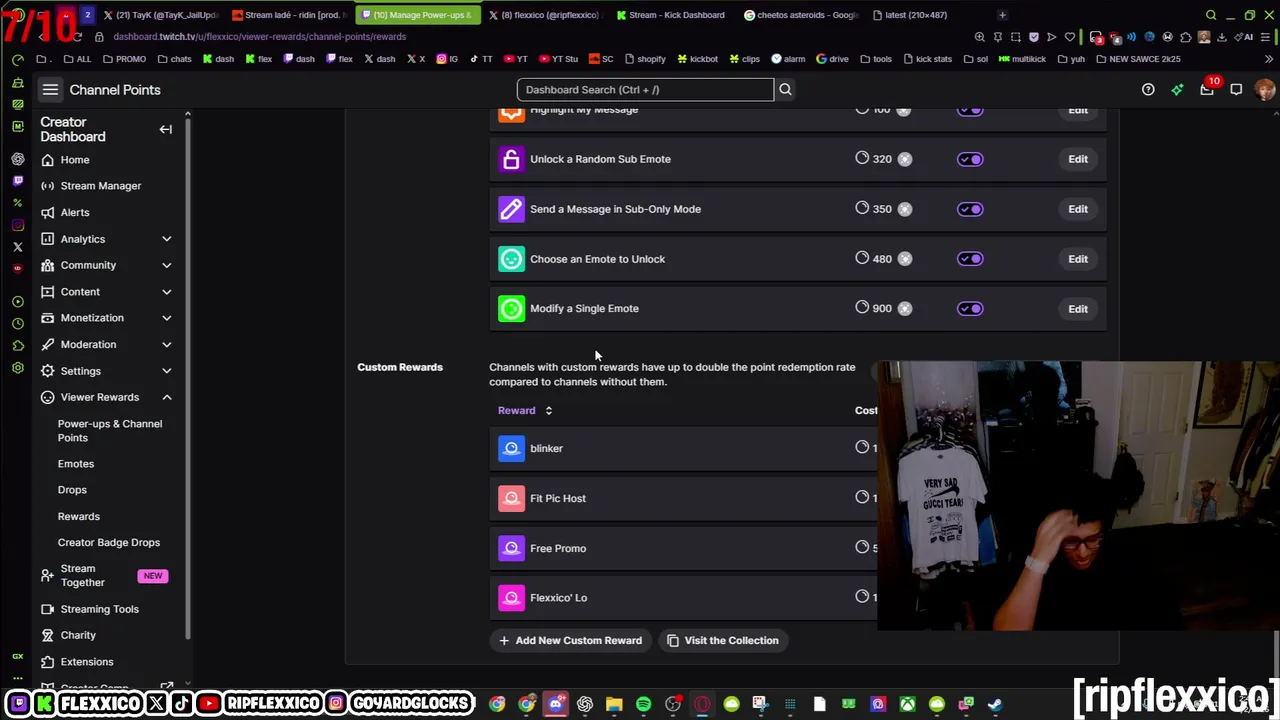Image resolution: width=1280 pixels, height=720 pixels.
Task: Click the Free Promo reward icon
Action: [511, 548]
